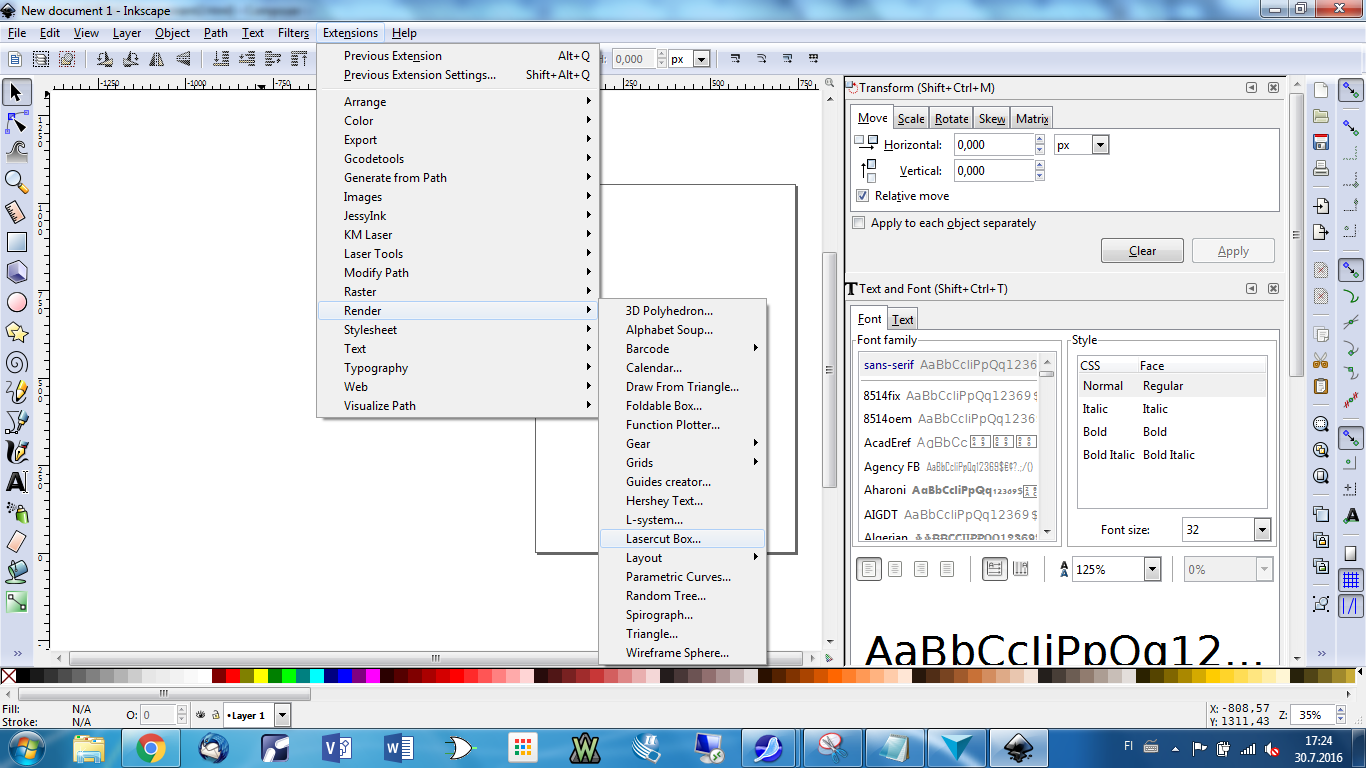Select the Text tool
The image size is (1366, 768).
coord(16,482)
